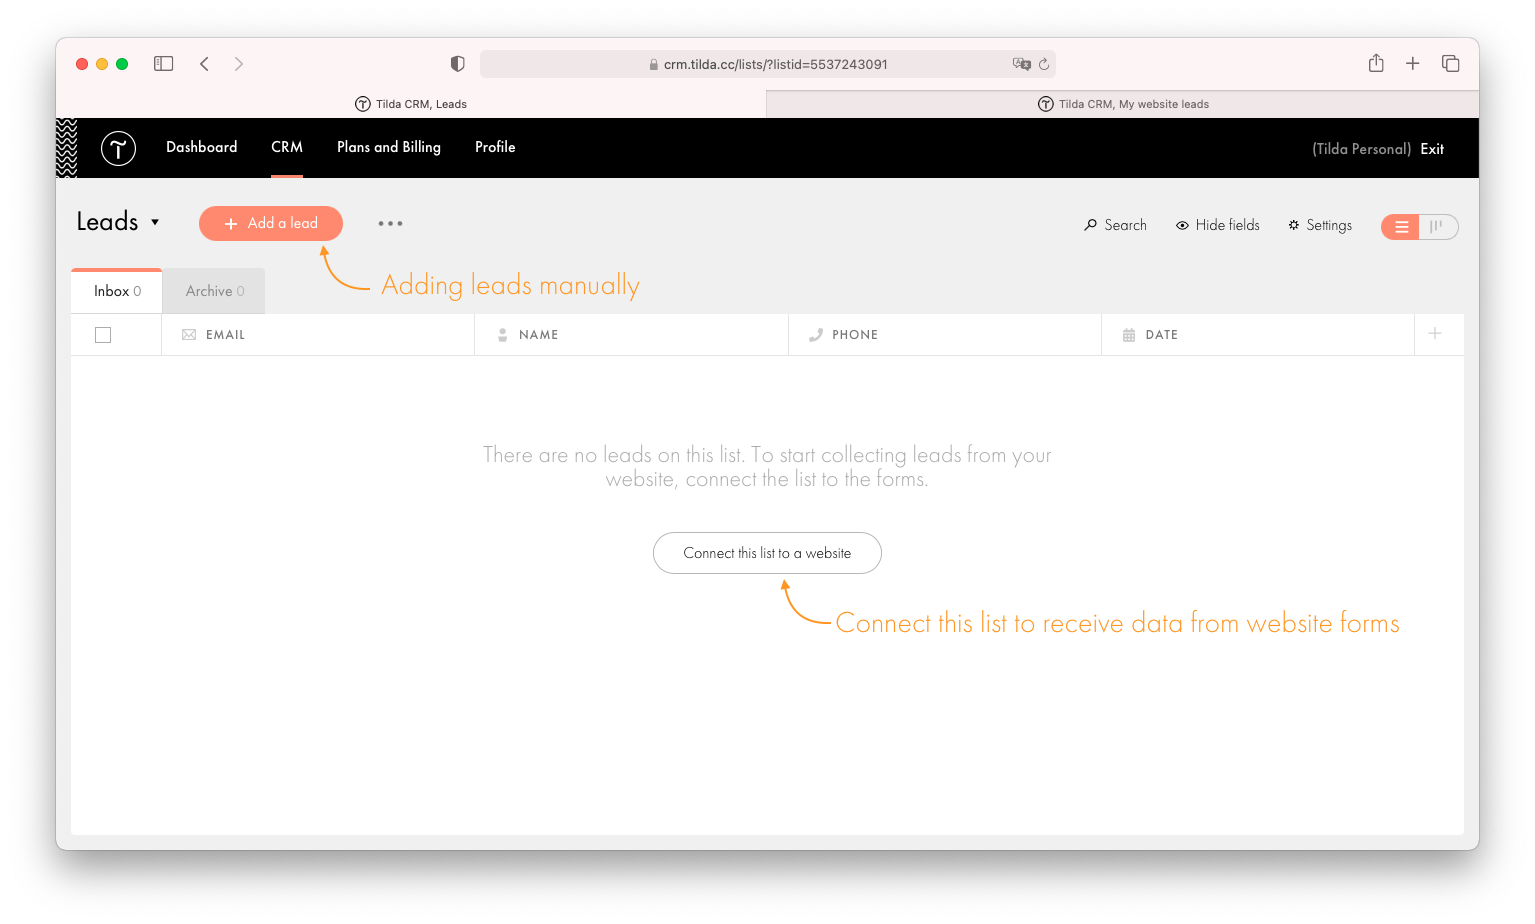Open the three-dots more options menu

click(x=390, y=223)
